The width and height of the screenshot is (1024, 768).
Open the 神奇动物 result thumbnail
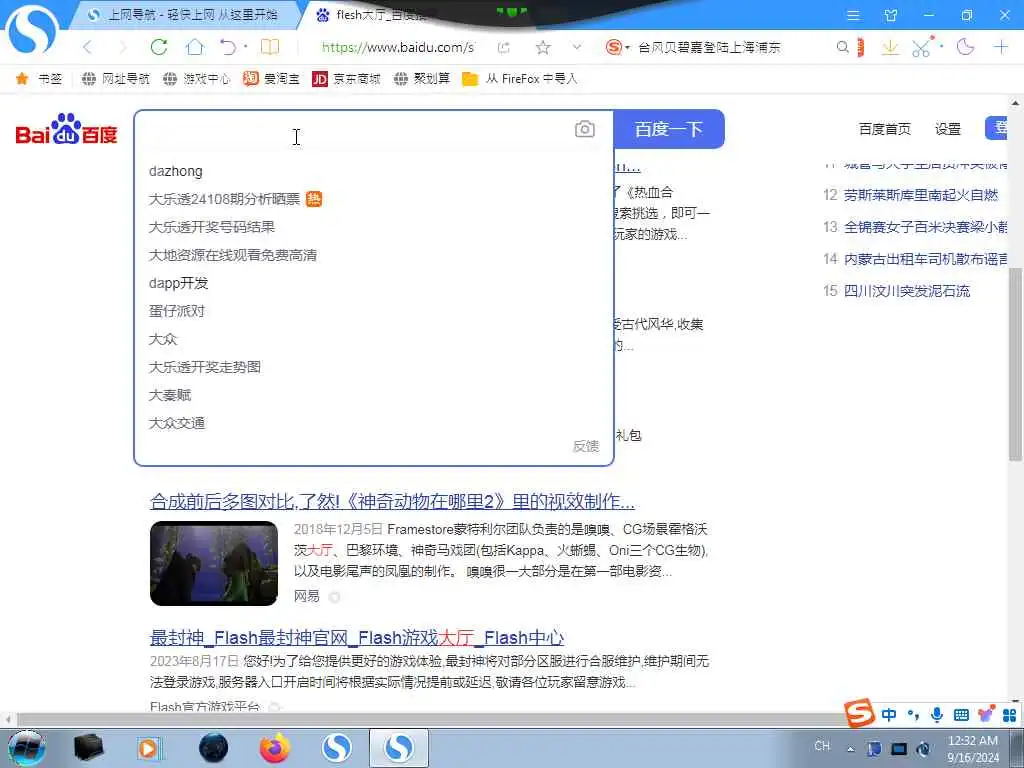coord(214,564)
